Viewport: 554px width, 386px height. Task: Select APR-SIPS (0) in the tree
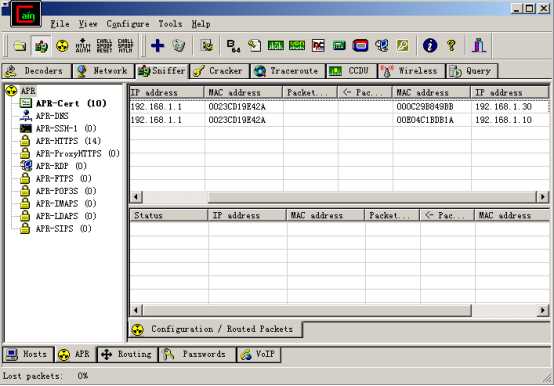pos(63,228)
